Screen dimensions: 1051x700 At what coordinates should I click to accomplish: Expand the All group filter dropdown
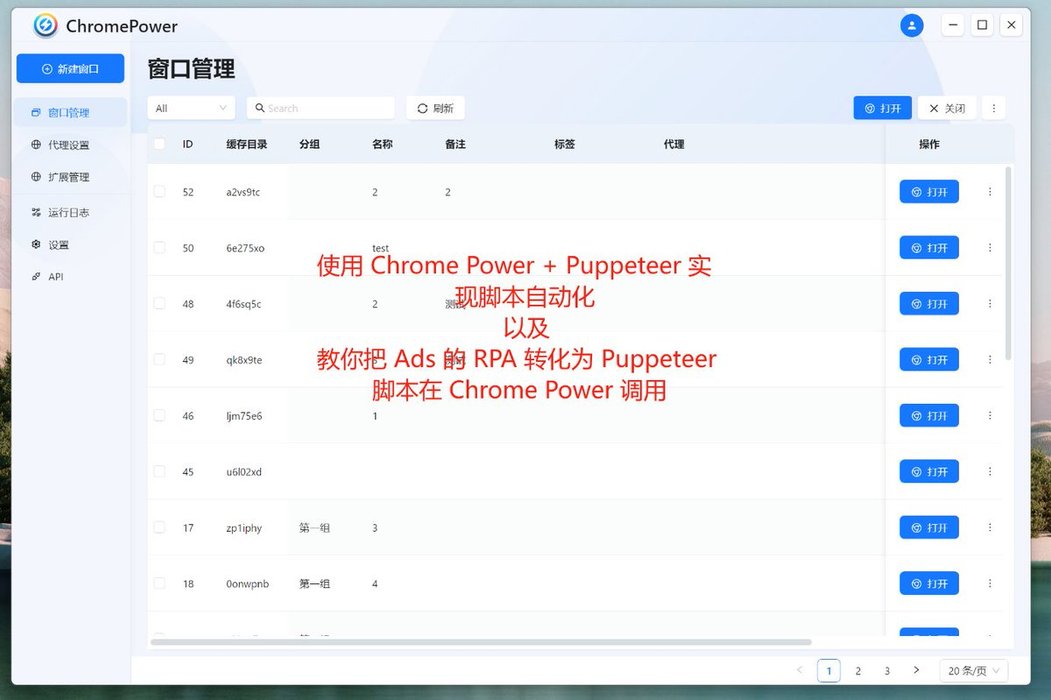191,108
